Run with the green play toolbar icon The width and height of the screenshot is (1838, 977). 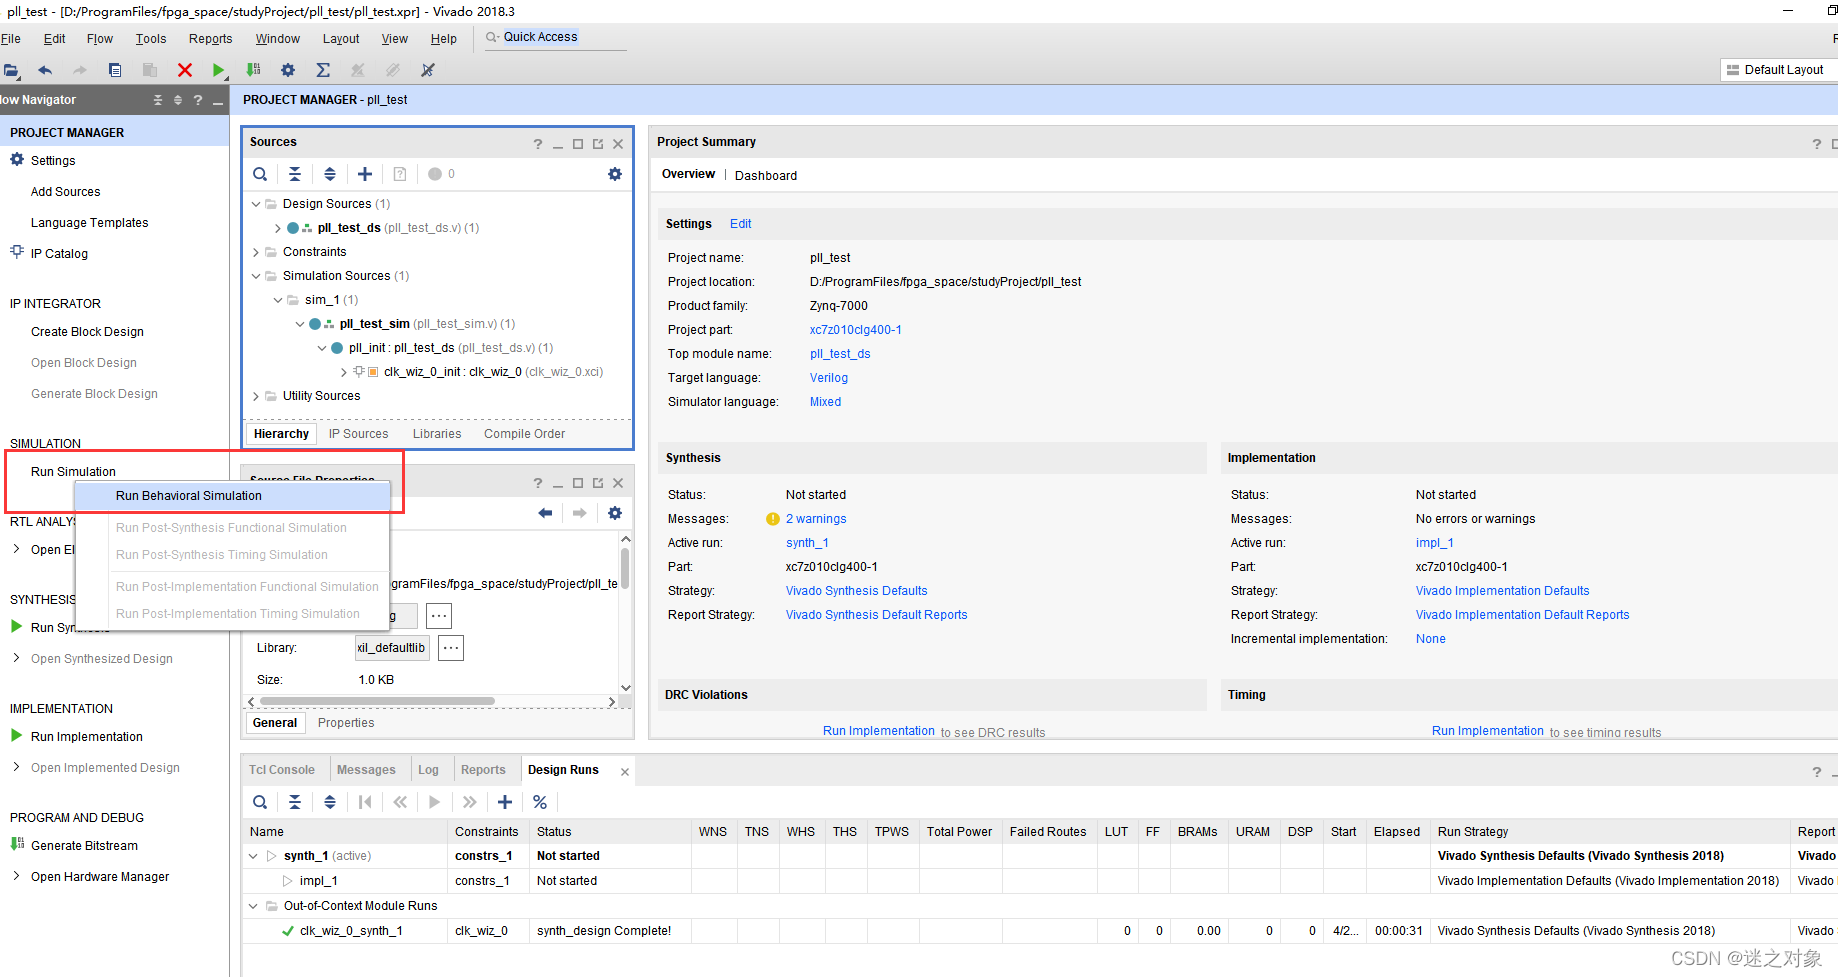coord(219,70)
